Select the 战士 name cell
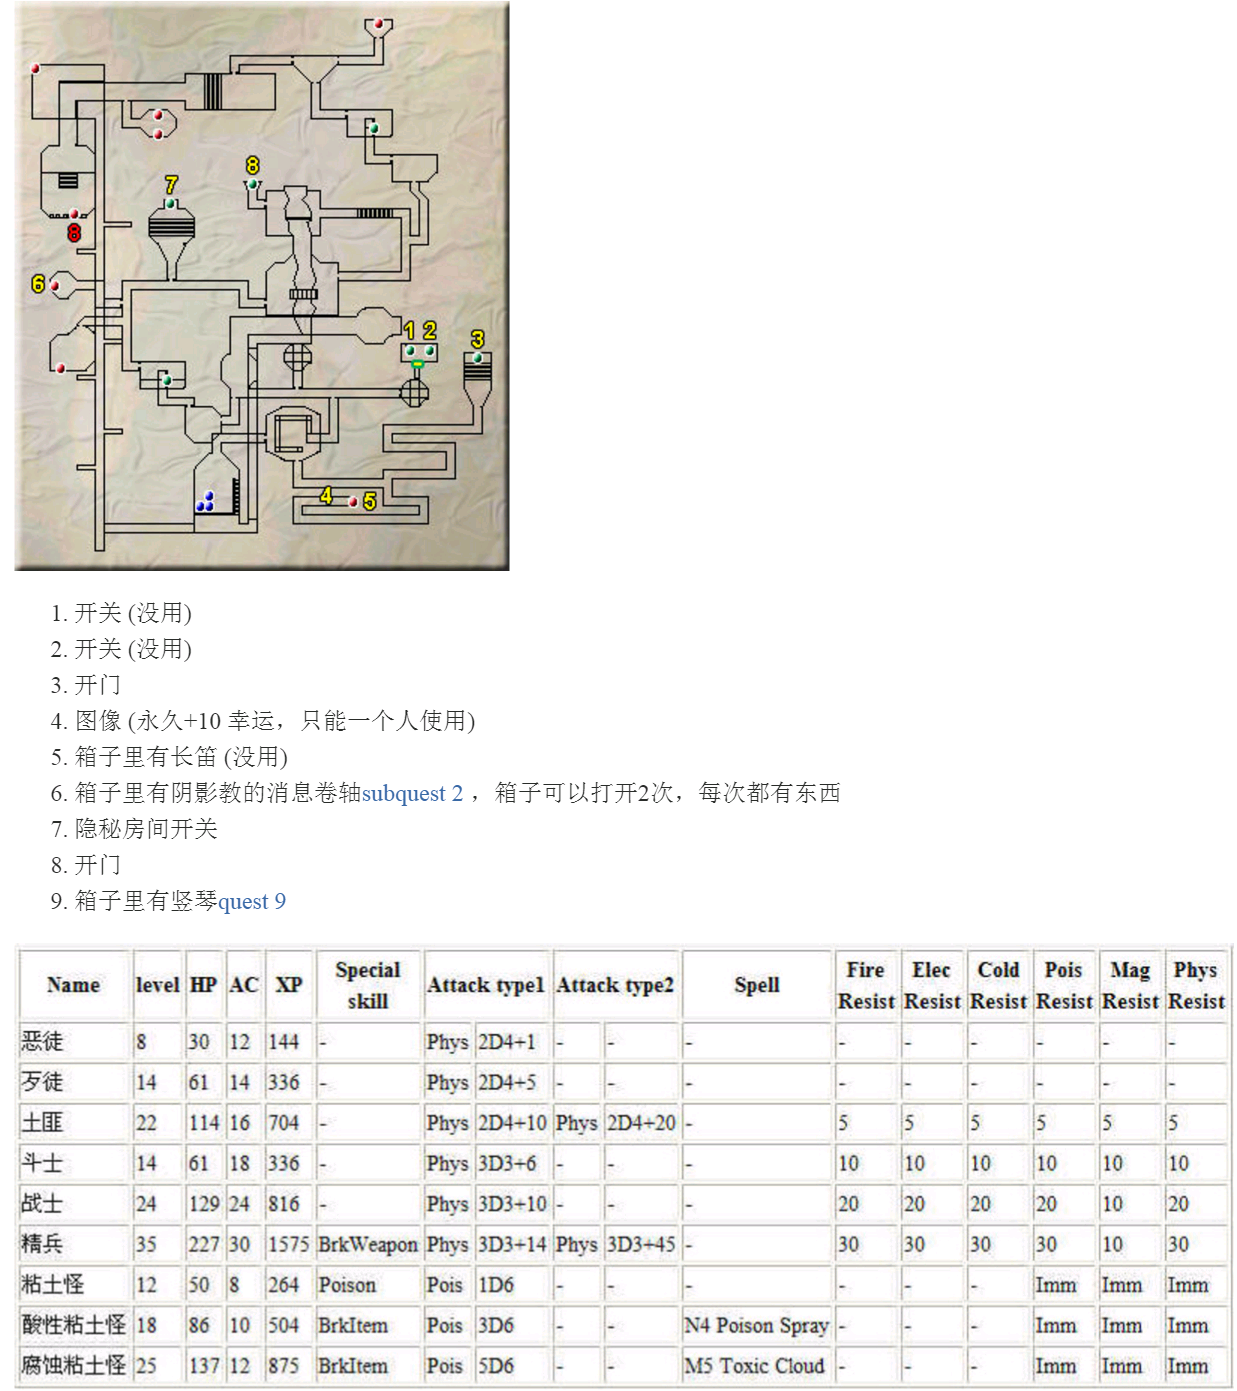This screenshot has width=1237, height=1391. tap(75, 1204)
